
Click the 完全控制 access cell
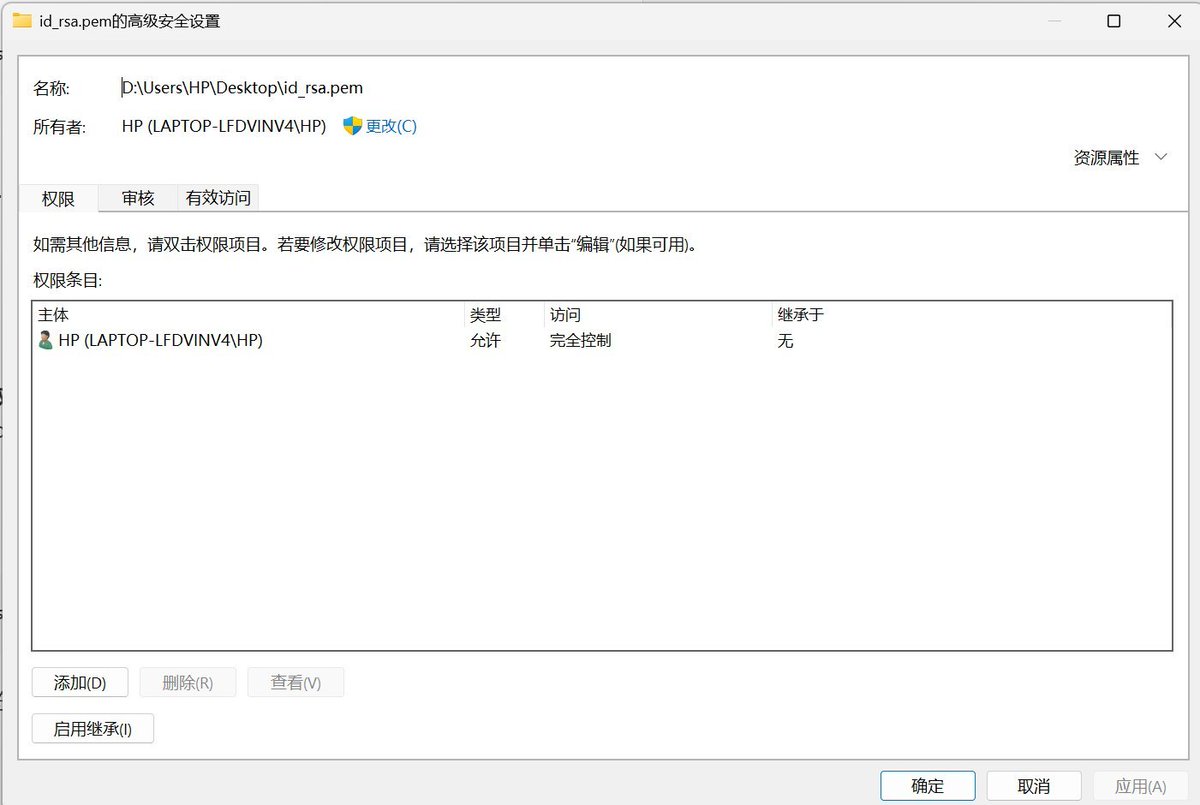pyautogui.click(x=580, y=341)
